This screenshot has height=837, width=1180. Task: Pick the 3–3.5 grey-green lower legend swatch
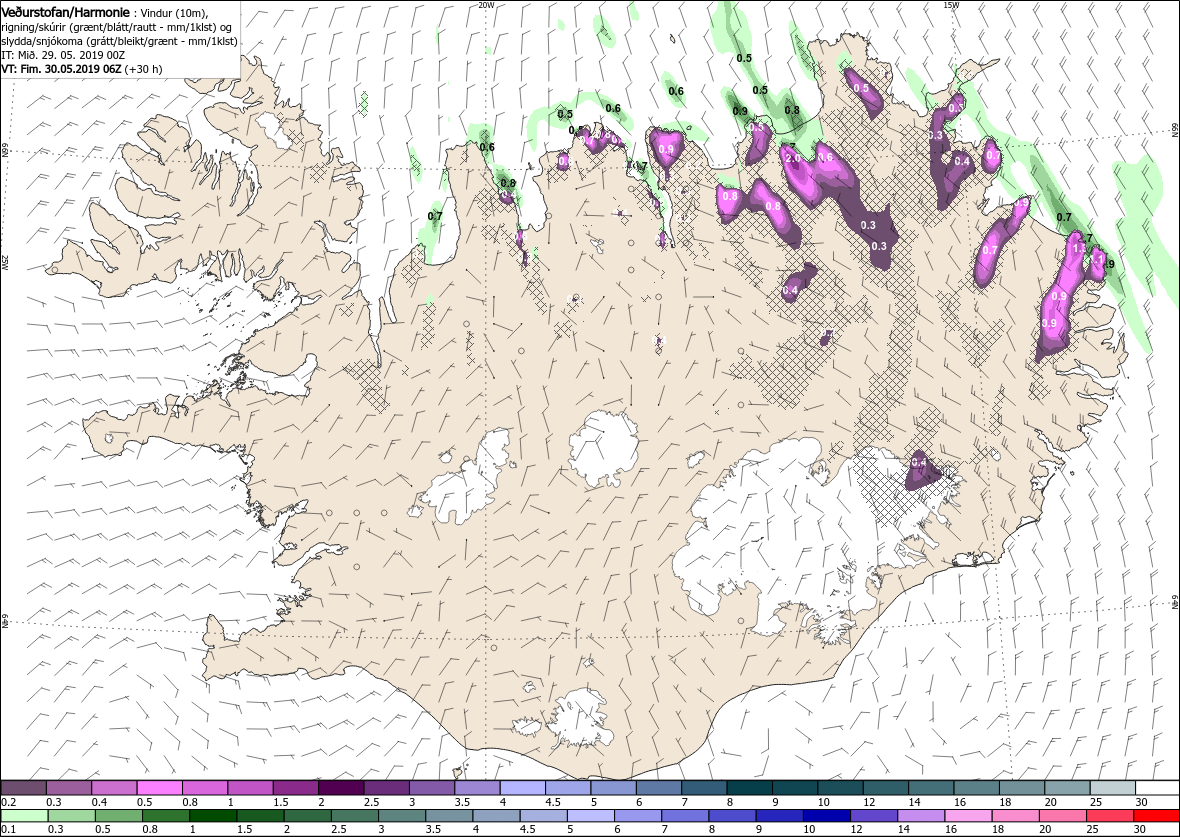pos(402,817)
